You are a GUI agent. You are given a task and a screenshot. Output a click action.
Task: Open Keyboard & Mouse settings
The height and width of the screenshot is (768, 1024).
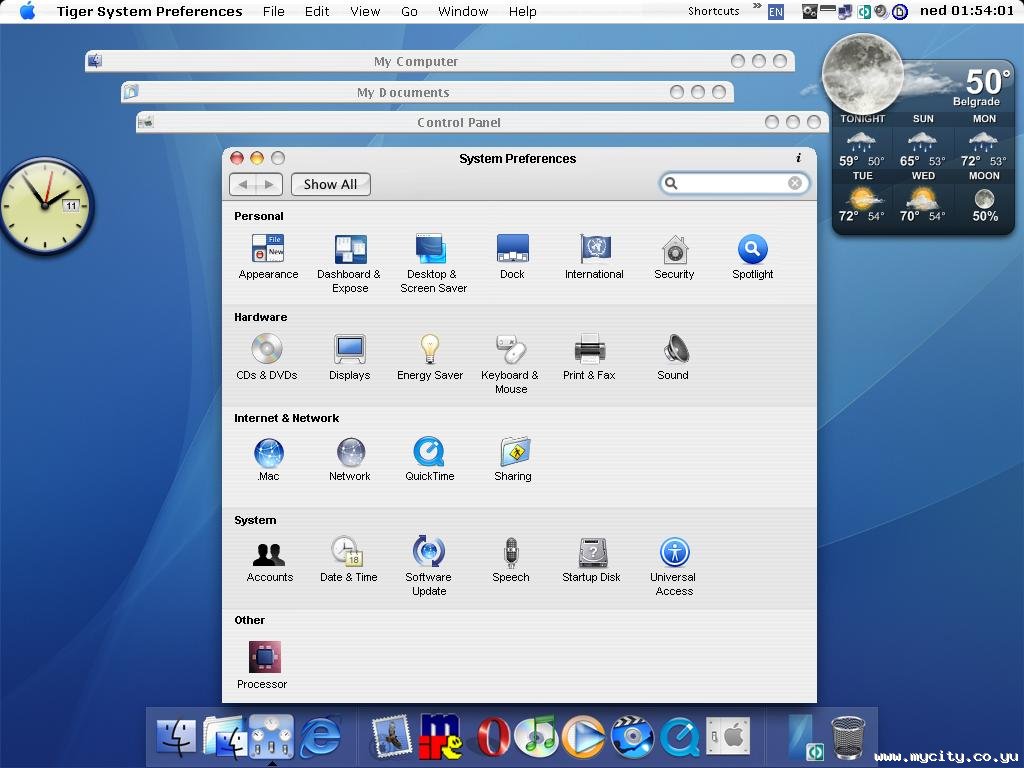510,350
